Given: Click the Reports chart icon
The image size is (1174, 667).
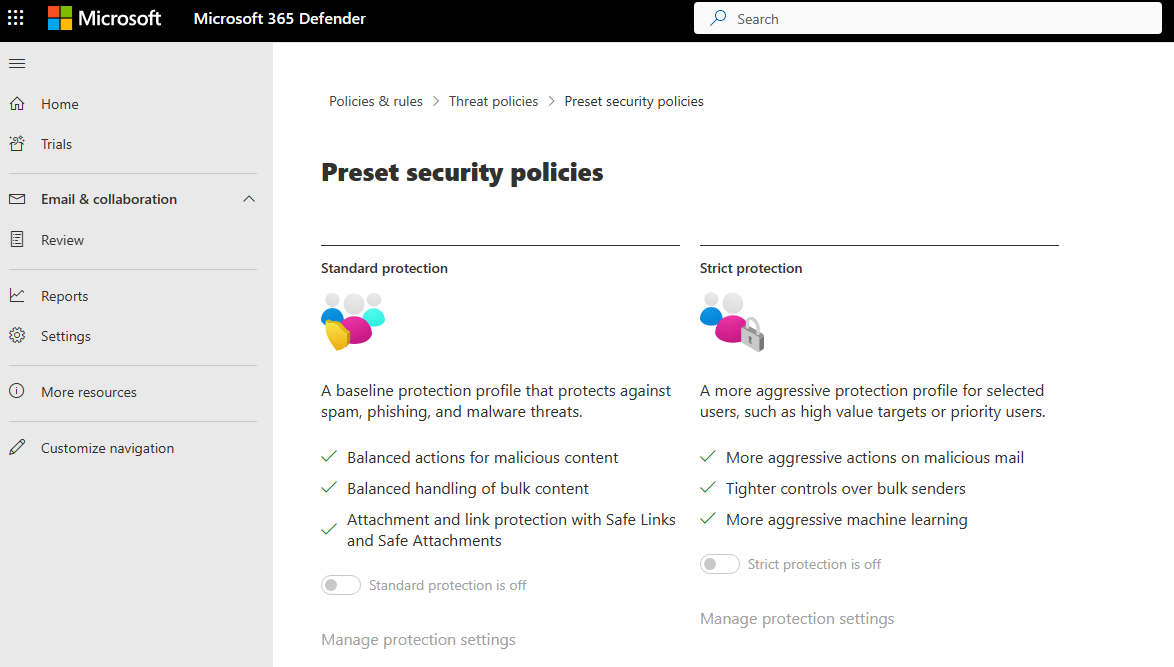Looking at the screenshot, I should point(17,296).
